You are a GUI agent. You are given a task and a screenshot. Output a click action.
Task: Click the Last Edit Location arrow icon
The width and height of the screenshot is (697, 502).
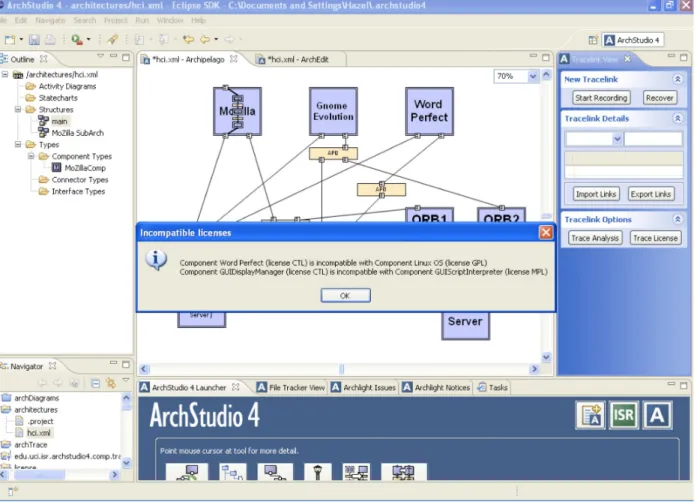click(188, 40)
